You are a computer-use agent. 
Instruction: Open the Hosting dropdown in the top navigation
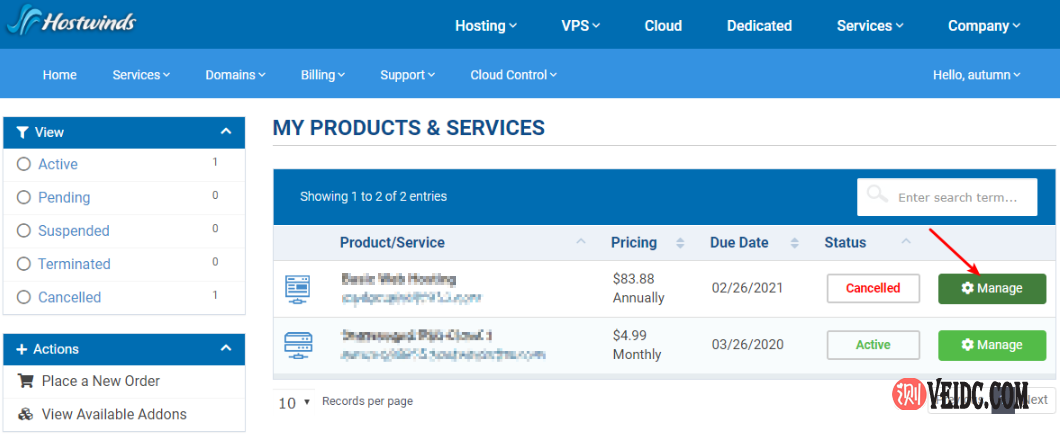486,26
